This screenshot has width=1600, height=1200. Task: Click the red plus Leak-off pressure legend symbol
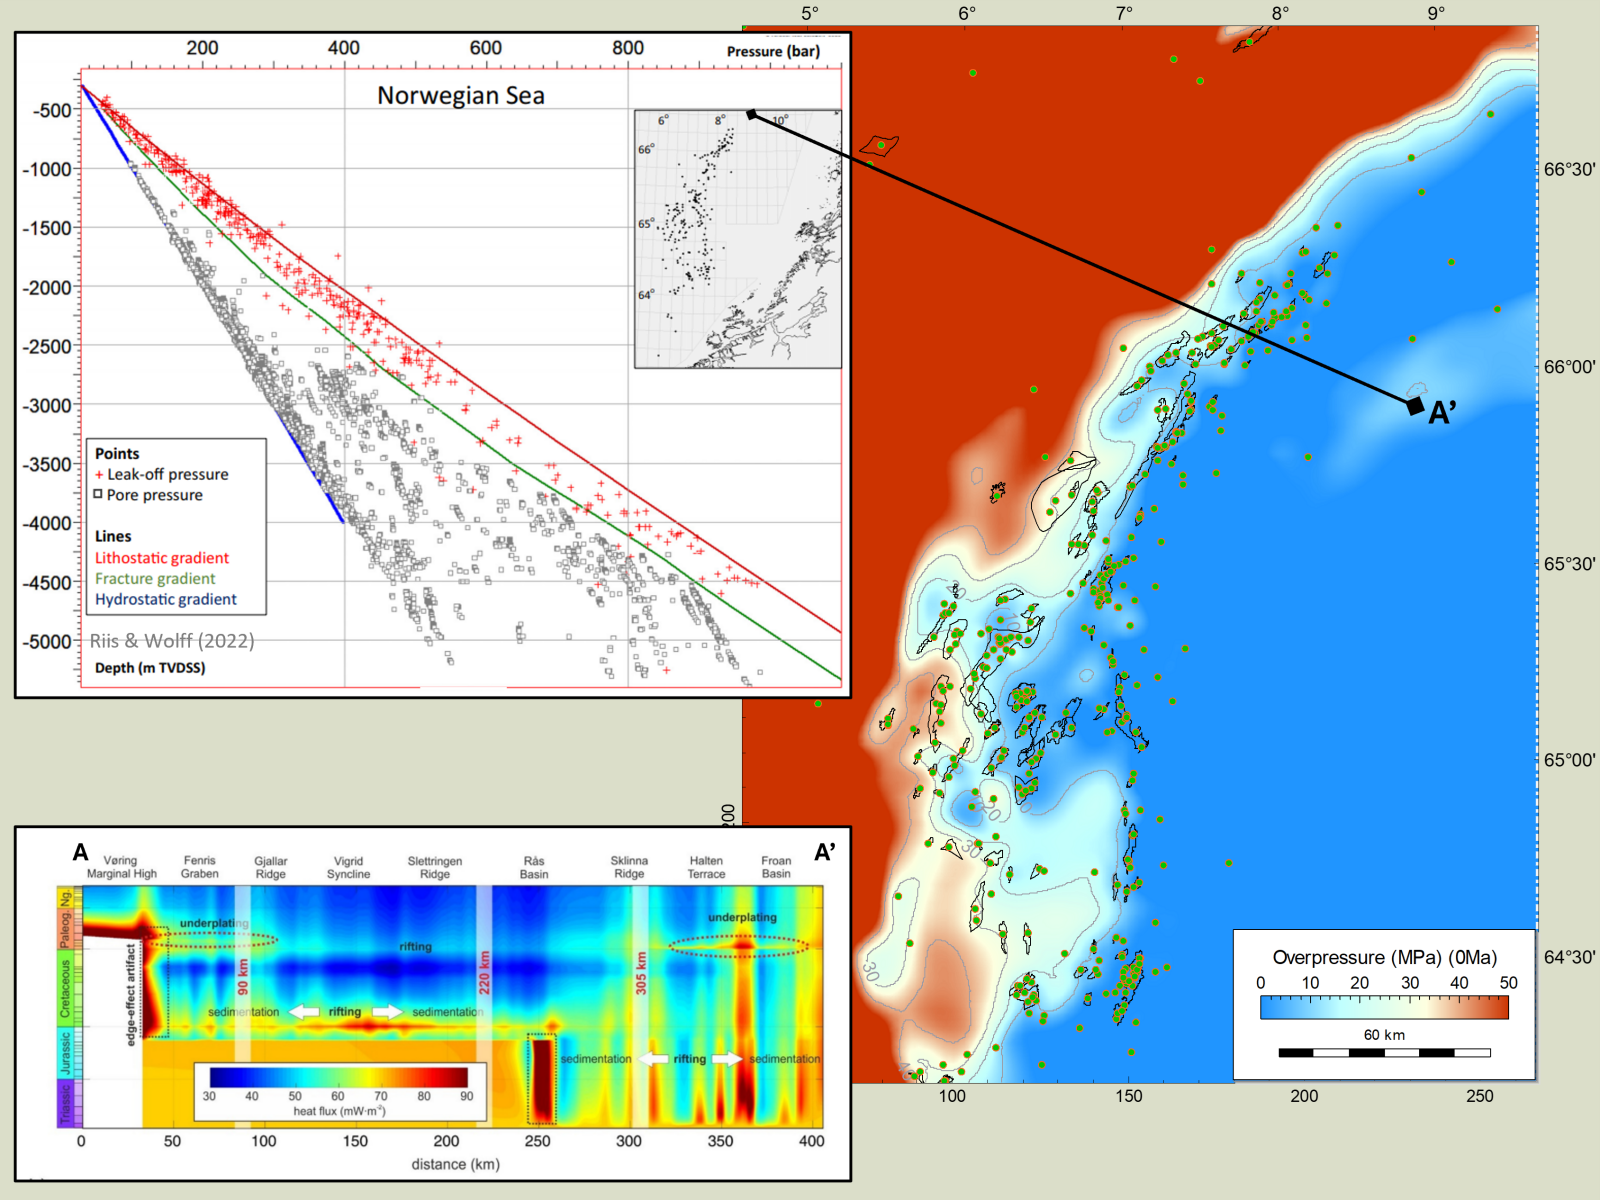pyautogui.click(x=99, y=475)
